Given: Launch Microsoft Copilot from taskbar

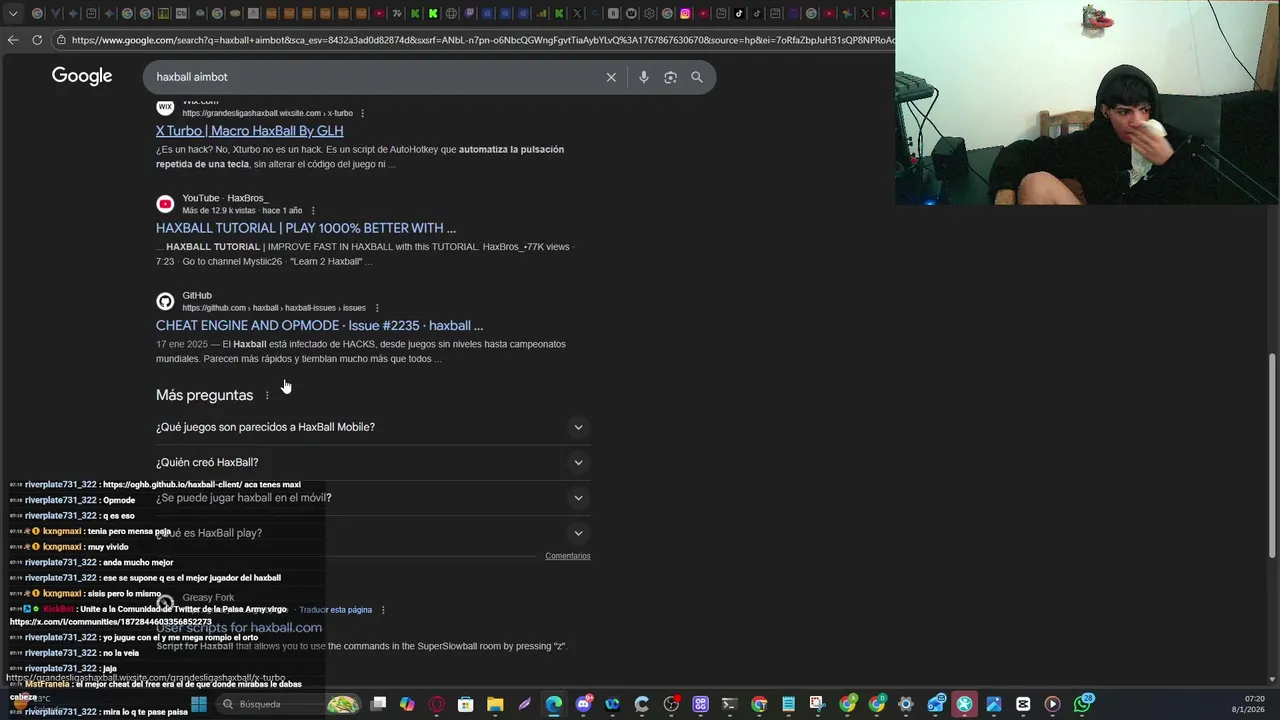Looking at the screenshot, I should (407, 704).
